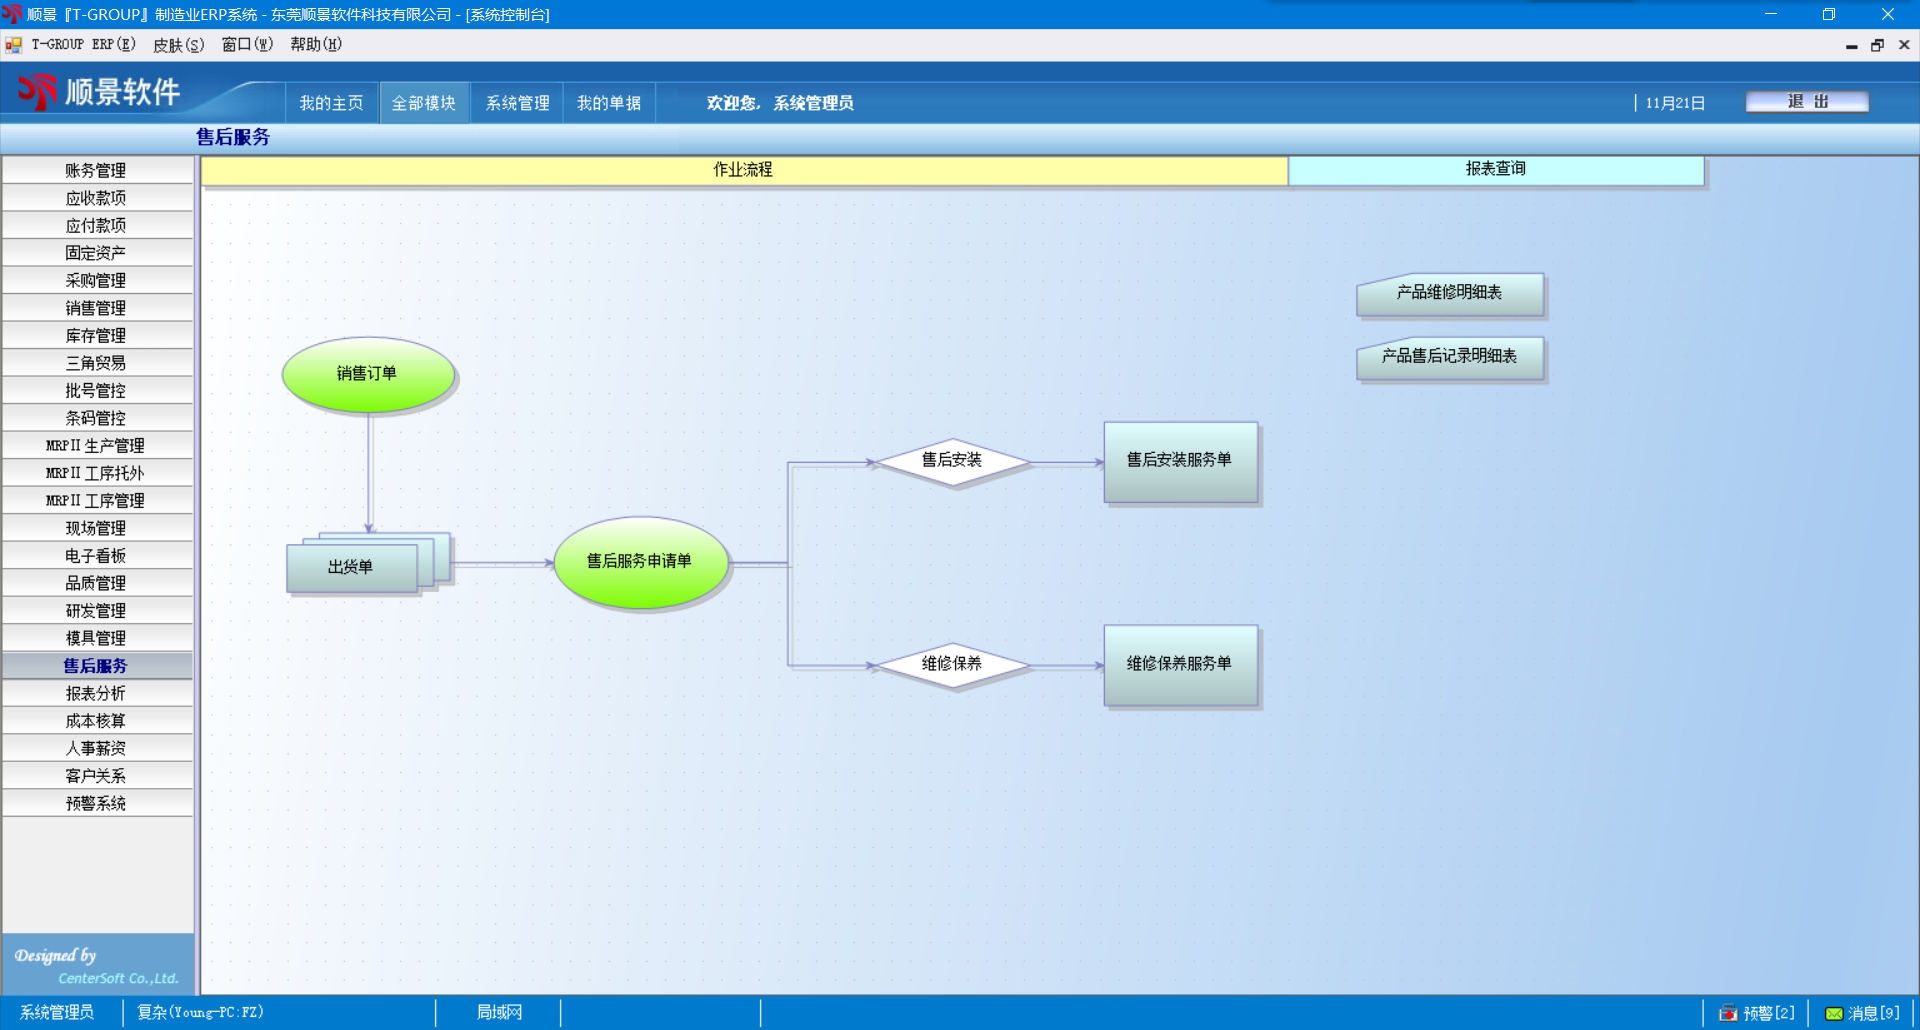The height and width of the screenshot is (1030, 1920).
Task: Open the 产品维修明细表 report
Action: 1449,294
